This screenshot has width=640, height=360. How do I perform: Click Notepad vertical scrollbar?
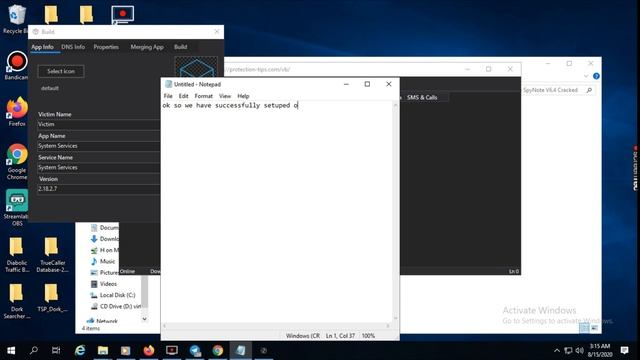(395, 211)
